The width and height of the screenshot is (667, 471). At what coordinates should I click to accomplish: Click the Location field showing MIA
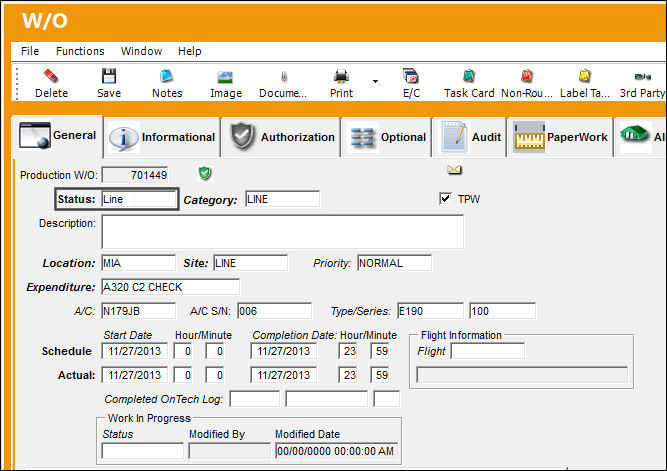pyautogui.click(x=138, y=263)
